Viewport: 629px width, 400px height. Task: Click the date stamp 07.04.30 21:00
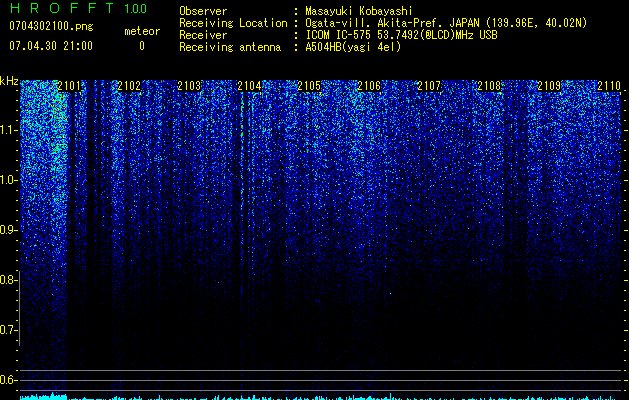51,46
